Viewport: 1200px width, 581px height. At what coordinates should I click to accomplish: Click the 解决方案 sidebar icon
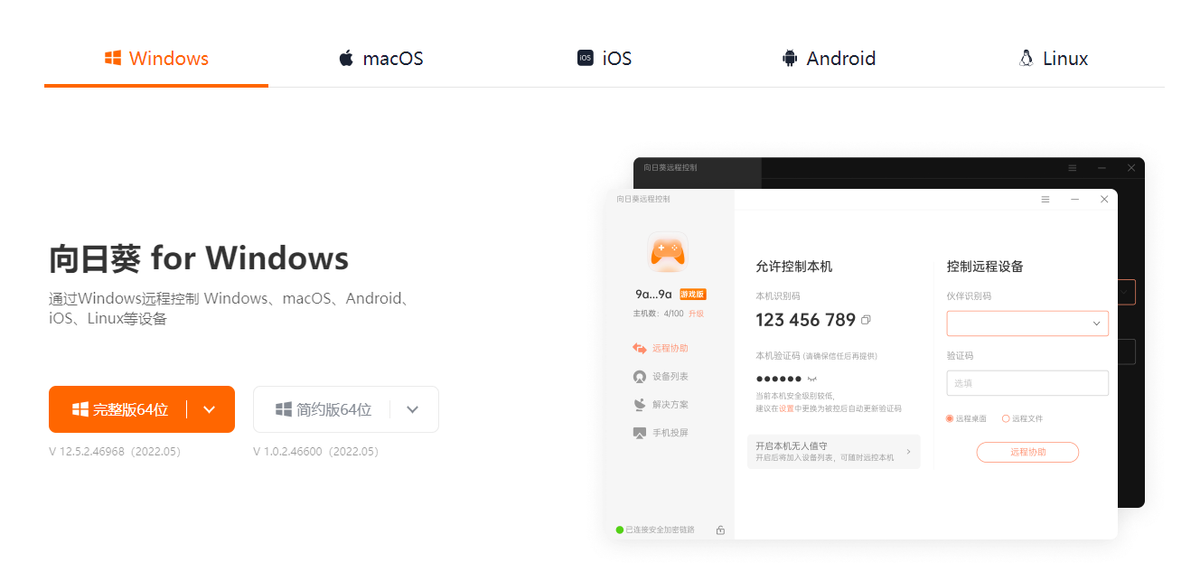[x=640, y=405]
